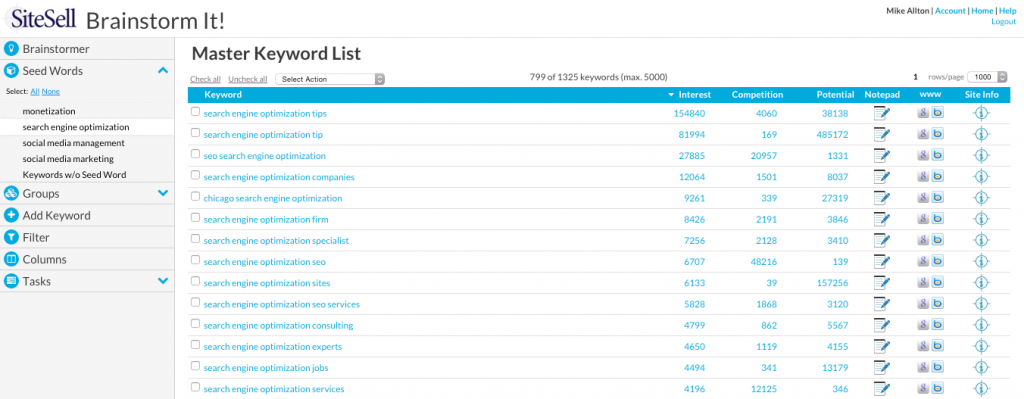Screen dimensions: 1024x399
Task: Open keyword search engine optimization consulting
Action: click(278, 325)
